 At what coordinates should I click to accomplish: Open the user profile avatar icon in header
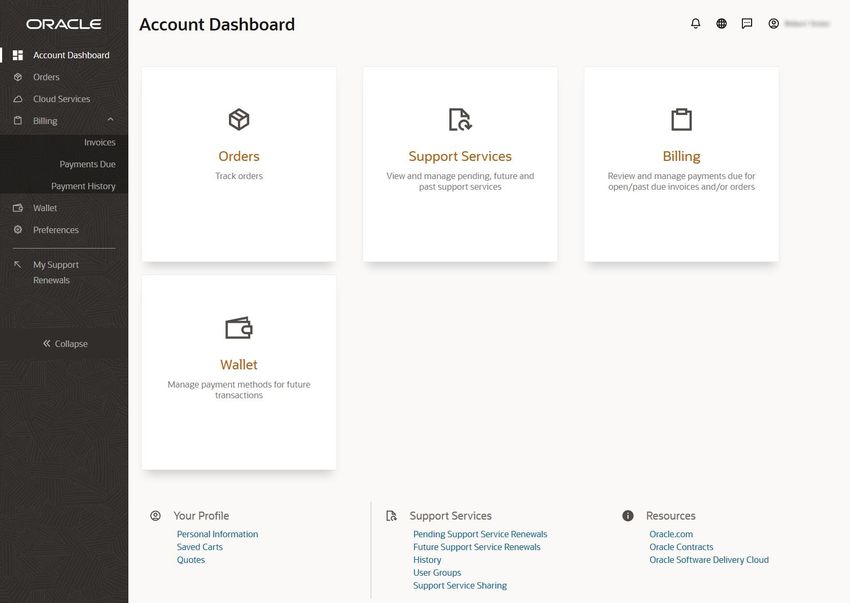[774, 23]
